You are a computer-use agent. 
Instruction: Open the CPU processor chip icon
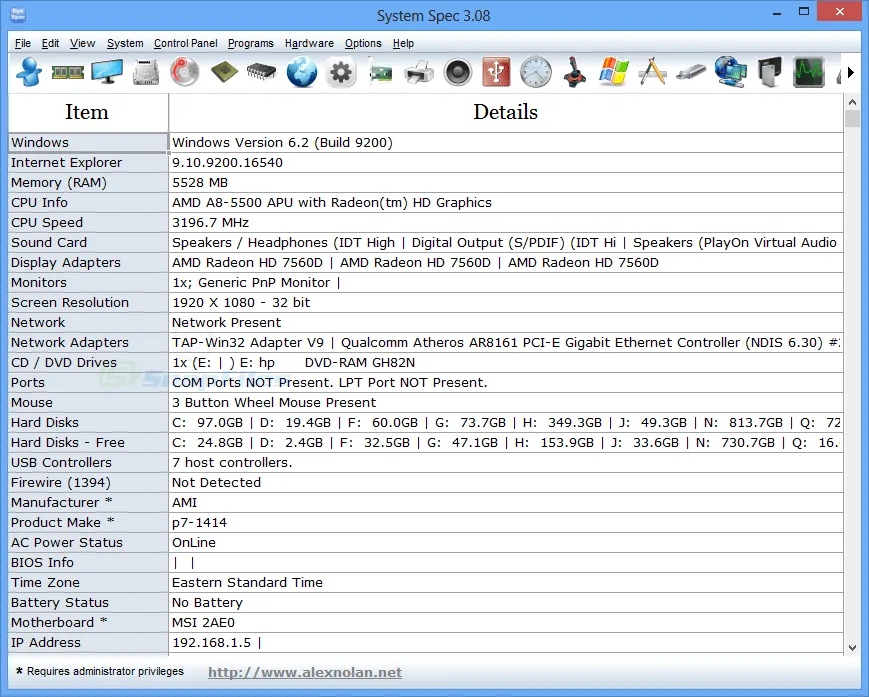tap(224, 72)
